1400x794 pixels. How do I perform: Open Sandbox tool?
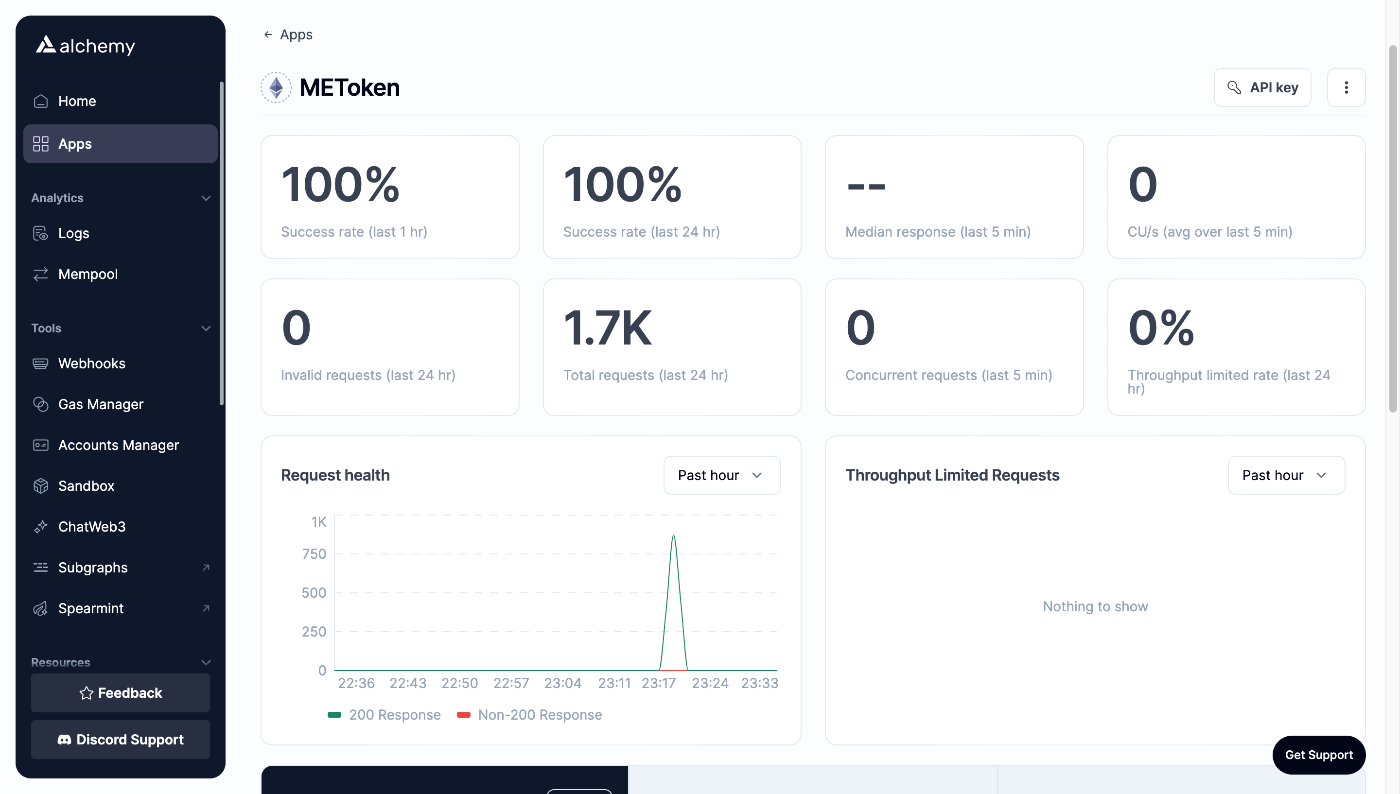coord(120,486)
